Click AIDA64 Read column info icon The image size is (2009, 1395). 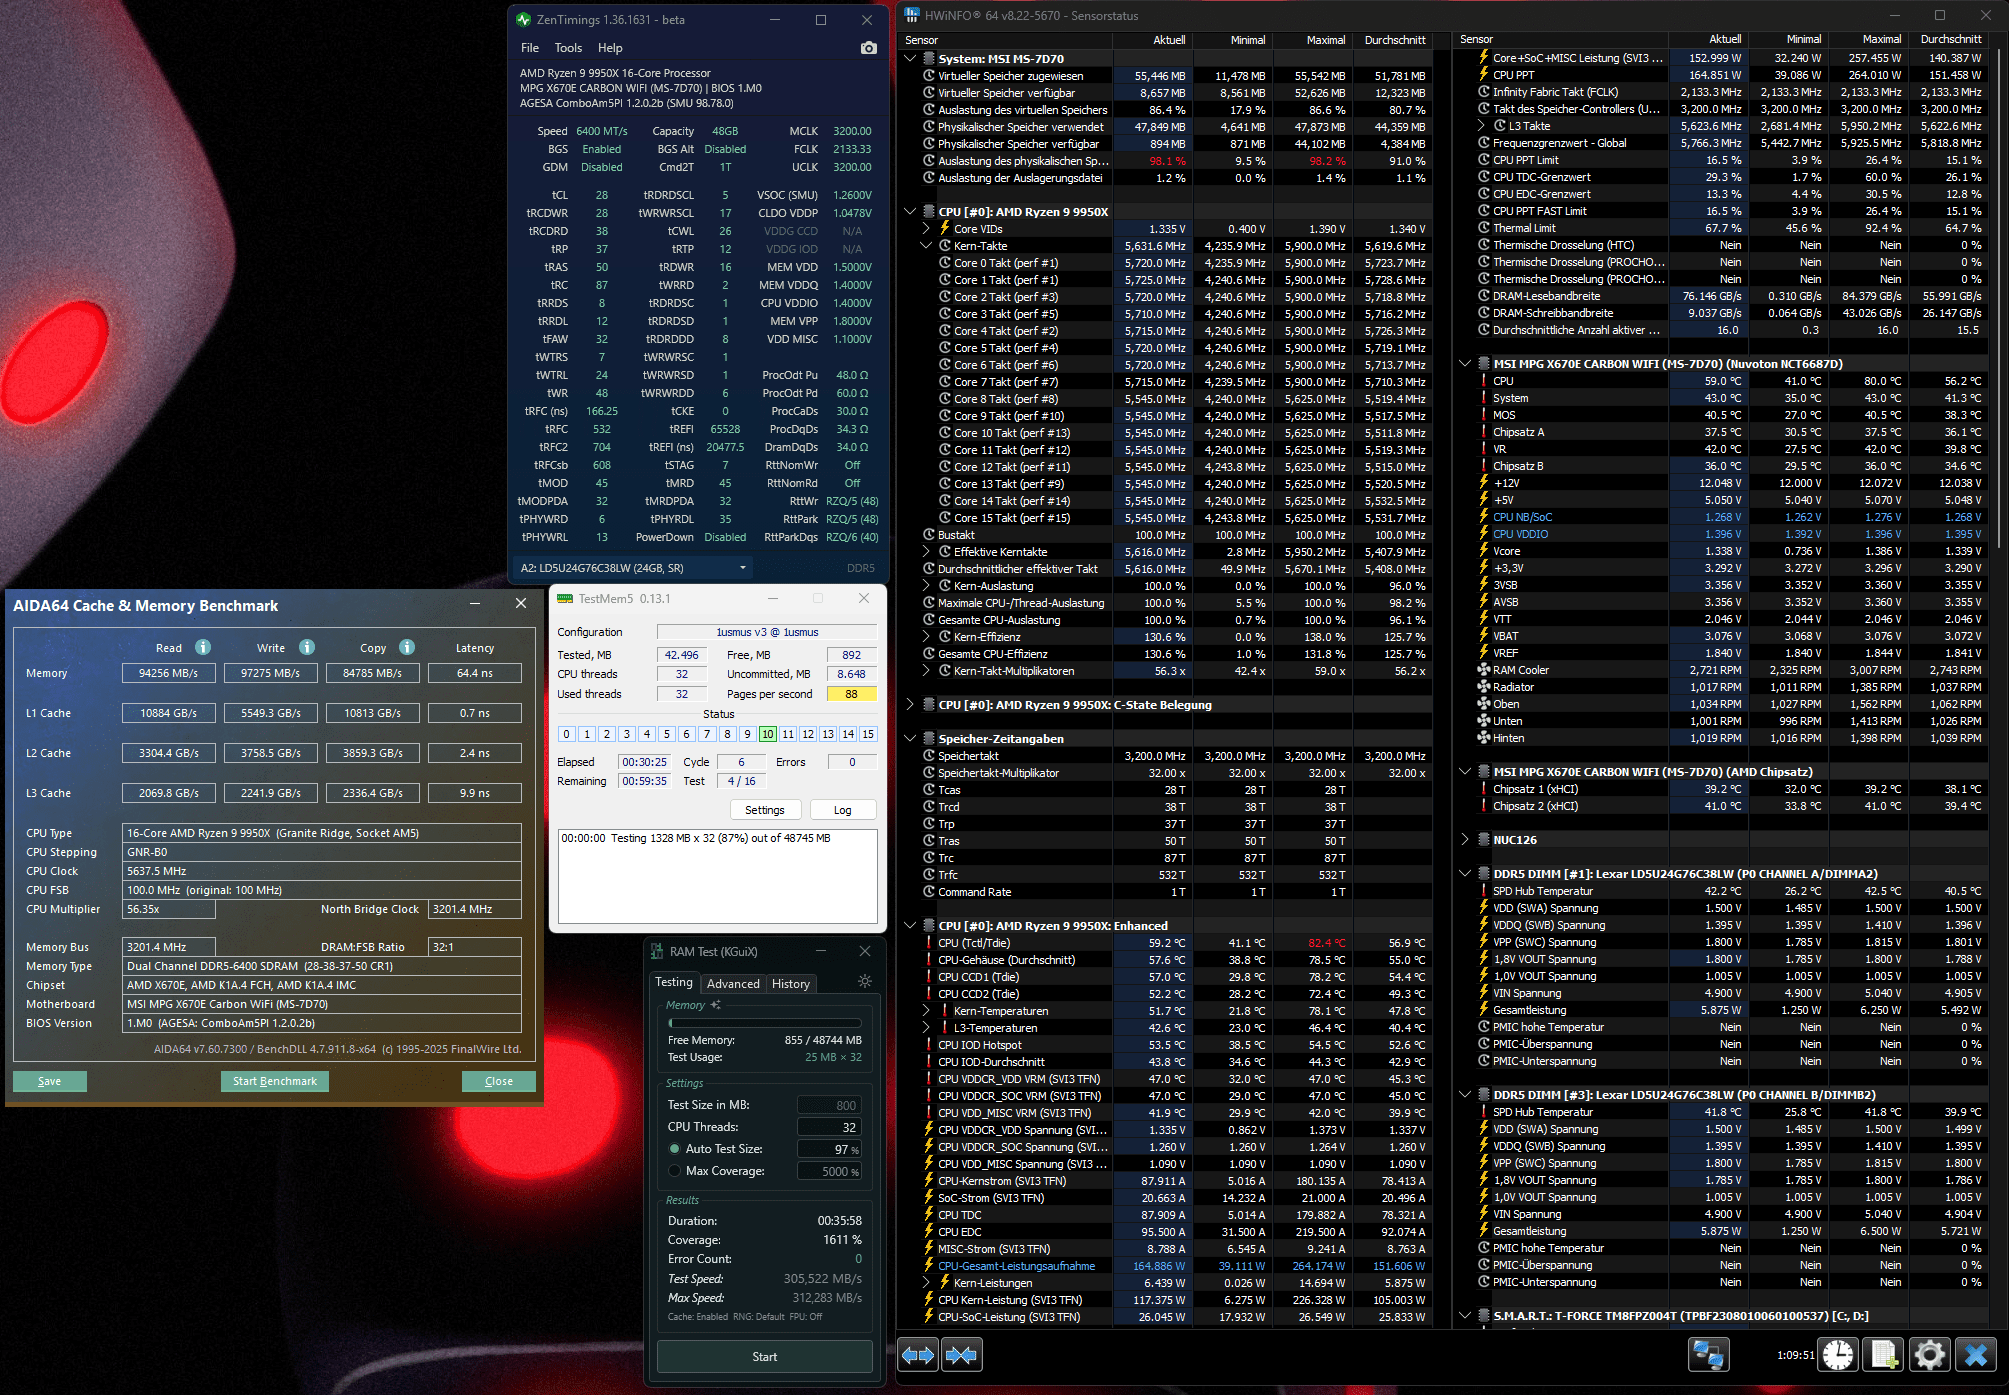[203, 647]
